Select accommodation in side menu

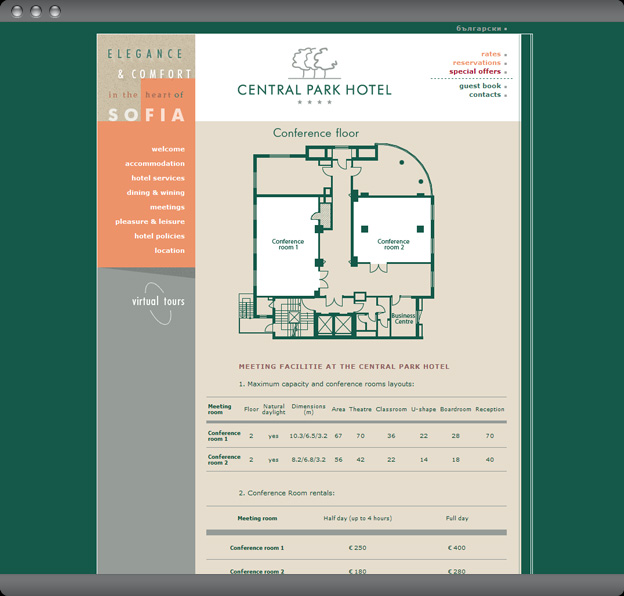coord(155,164)
